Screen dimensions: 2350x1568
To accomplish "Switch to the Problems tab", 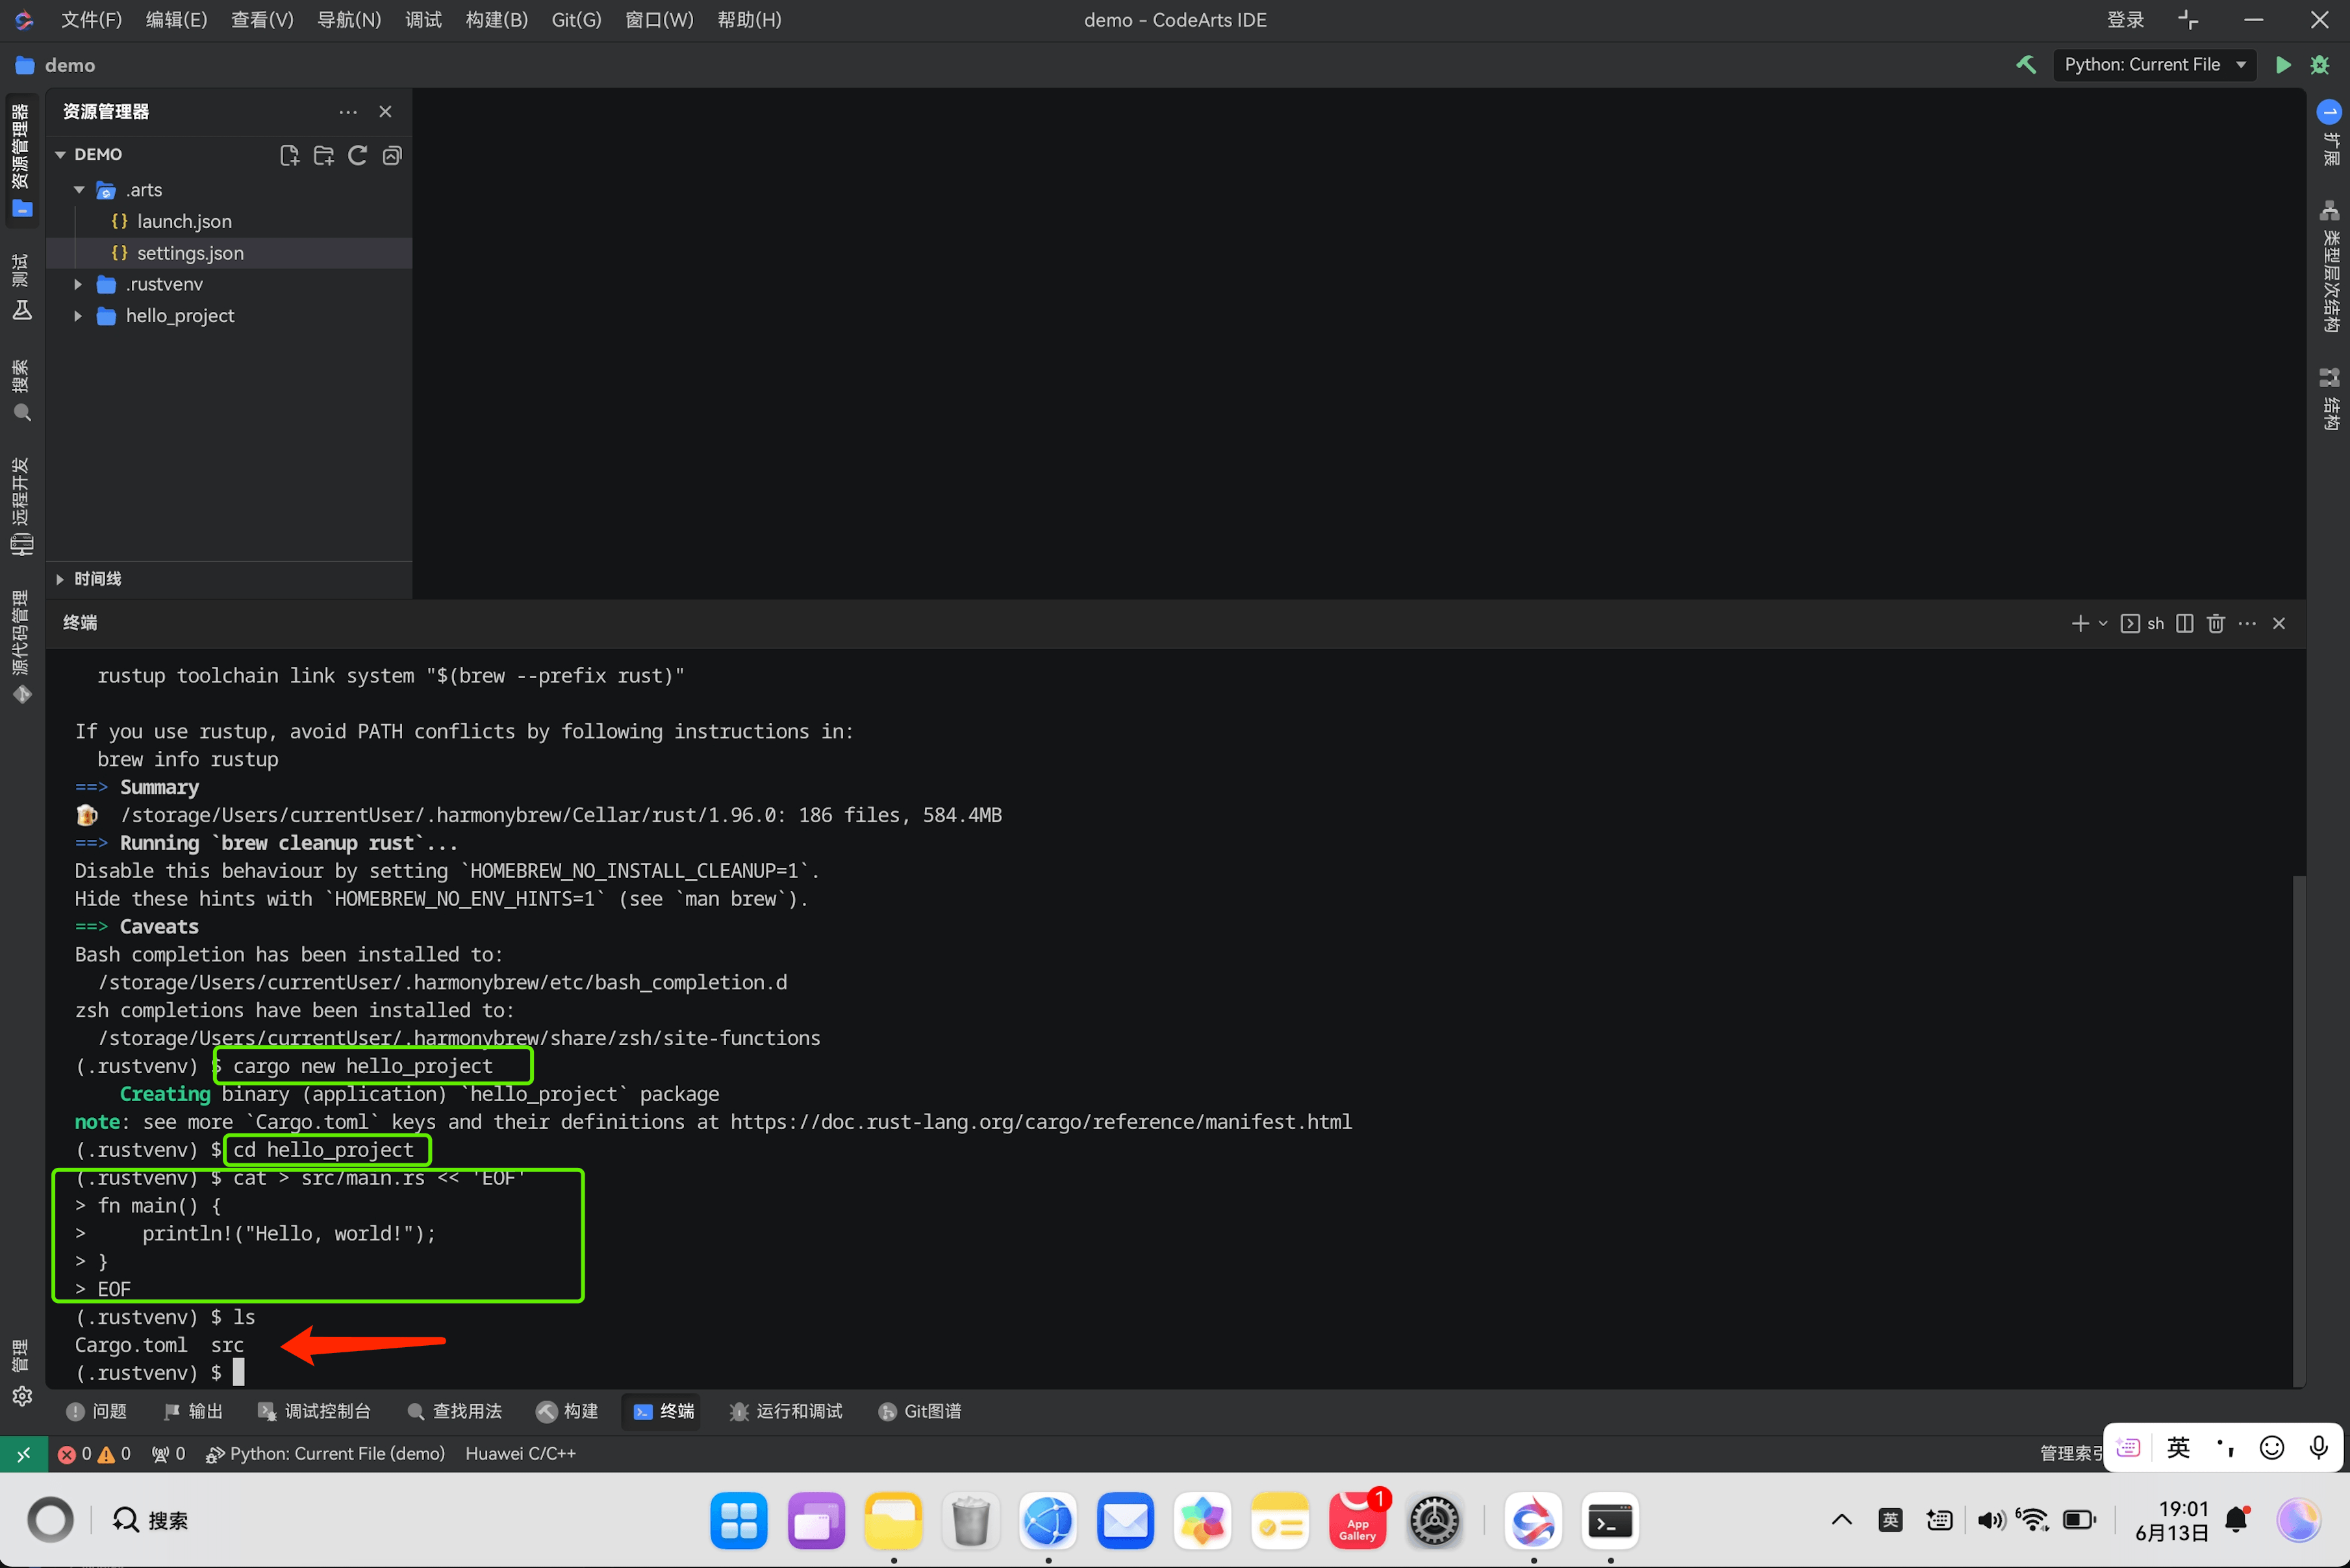I will (x=97, y=1411).
